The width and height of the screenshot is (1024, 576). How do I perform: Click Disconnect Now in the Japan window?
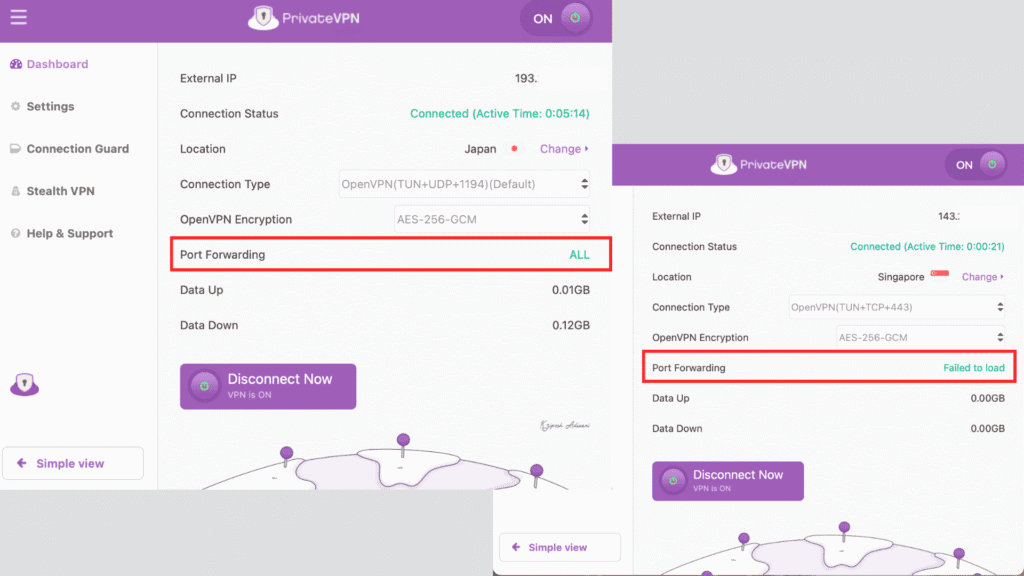(x=268, y=387)
